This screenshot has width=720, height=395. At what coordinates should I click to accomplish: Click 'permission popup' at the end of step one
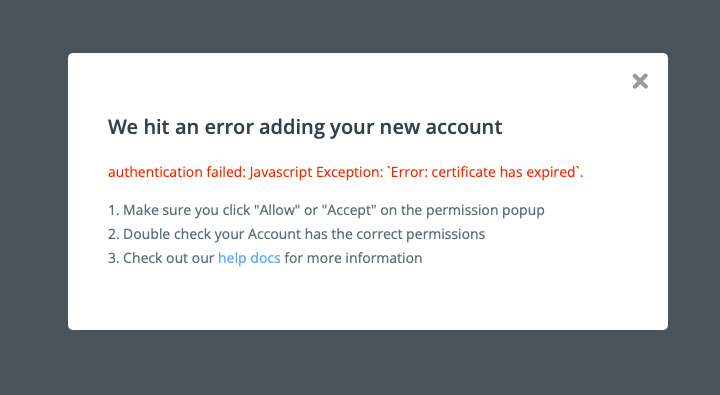pos(485,210)
